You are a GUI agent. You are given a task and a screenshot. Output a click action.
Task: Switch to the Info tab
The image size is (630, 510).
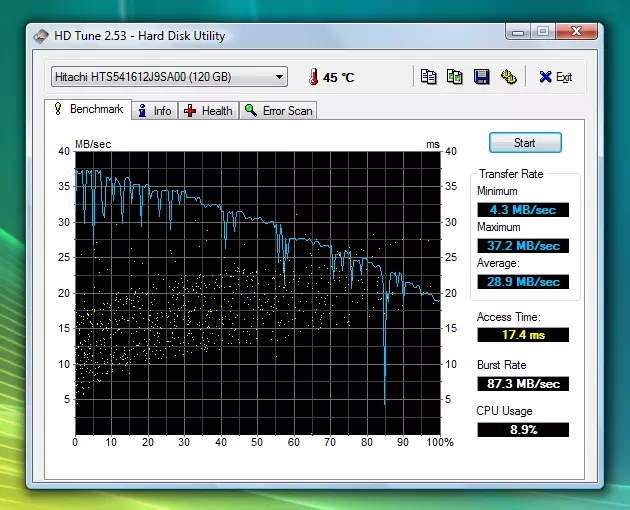pos(155,111)
